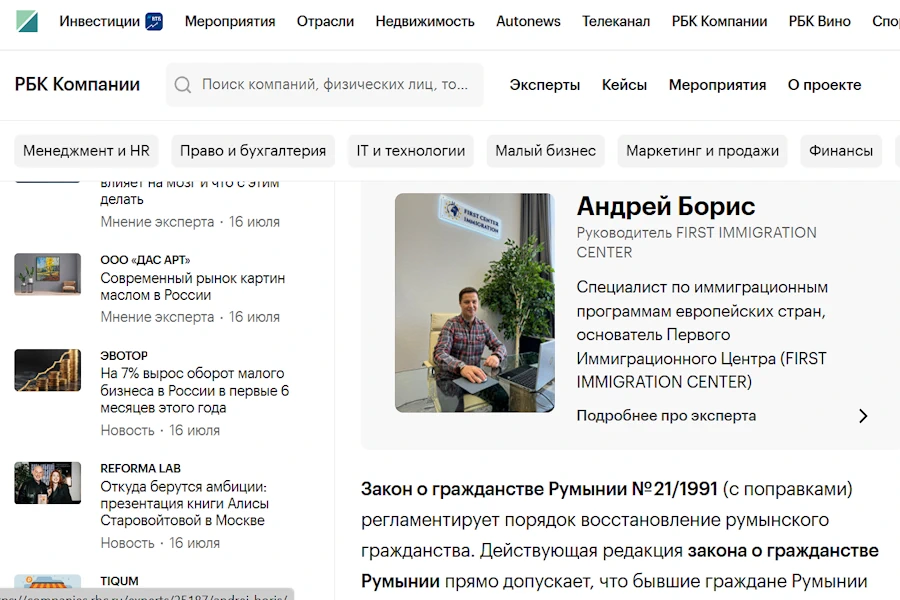
Task: Click the ЭВОТОР company name
Action: [x=124, y=355]
